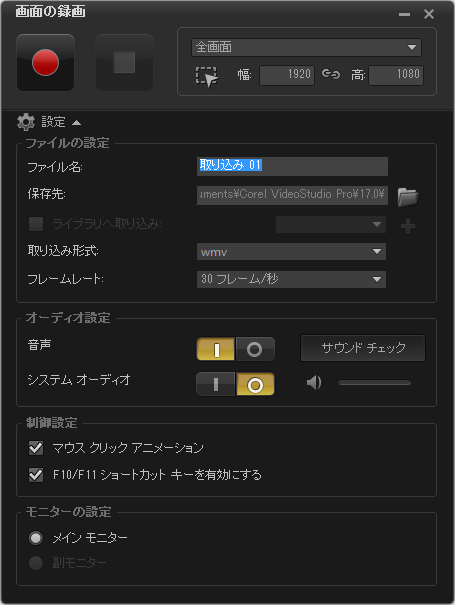Click the plus icon beside library dropdown
The height and width of the screenshot is (605, 455).
coord(408,226)
